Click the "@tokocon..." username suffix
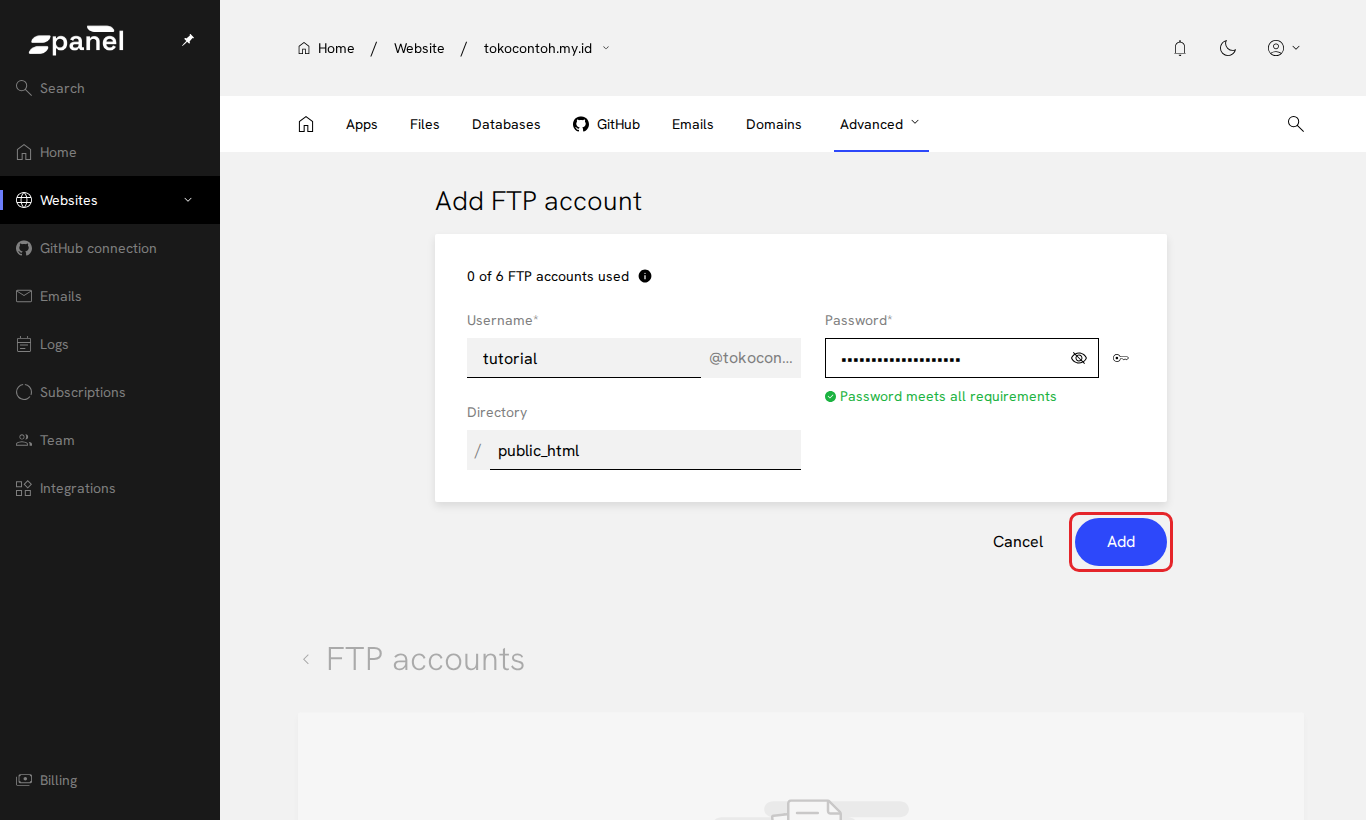The height and width of the screenshot is (820, 1366). (x=751, y=358)
